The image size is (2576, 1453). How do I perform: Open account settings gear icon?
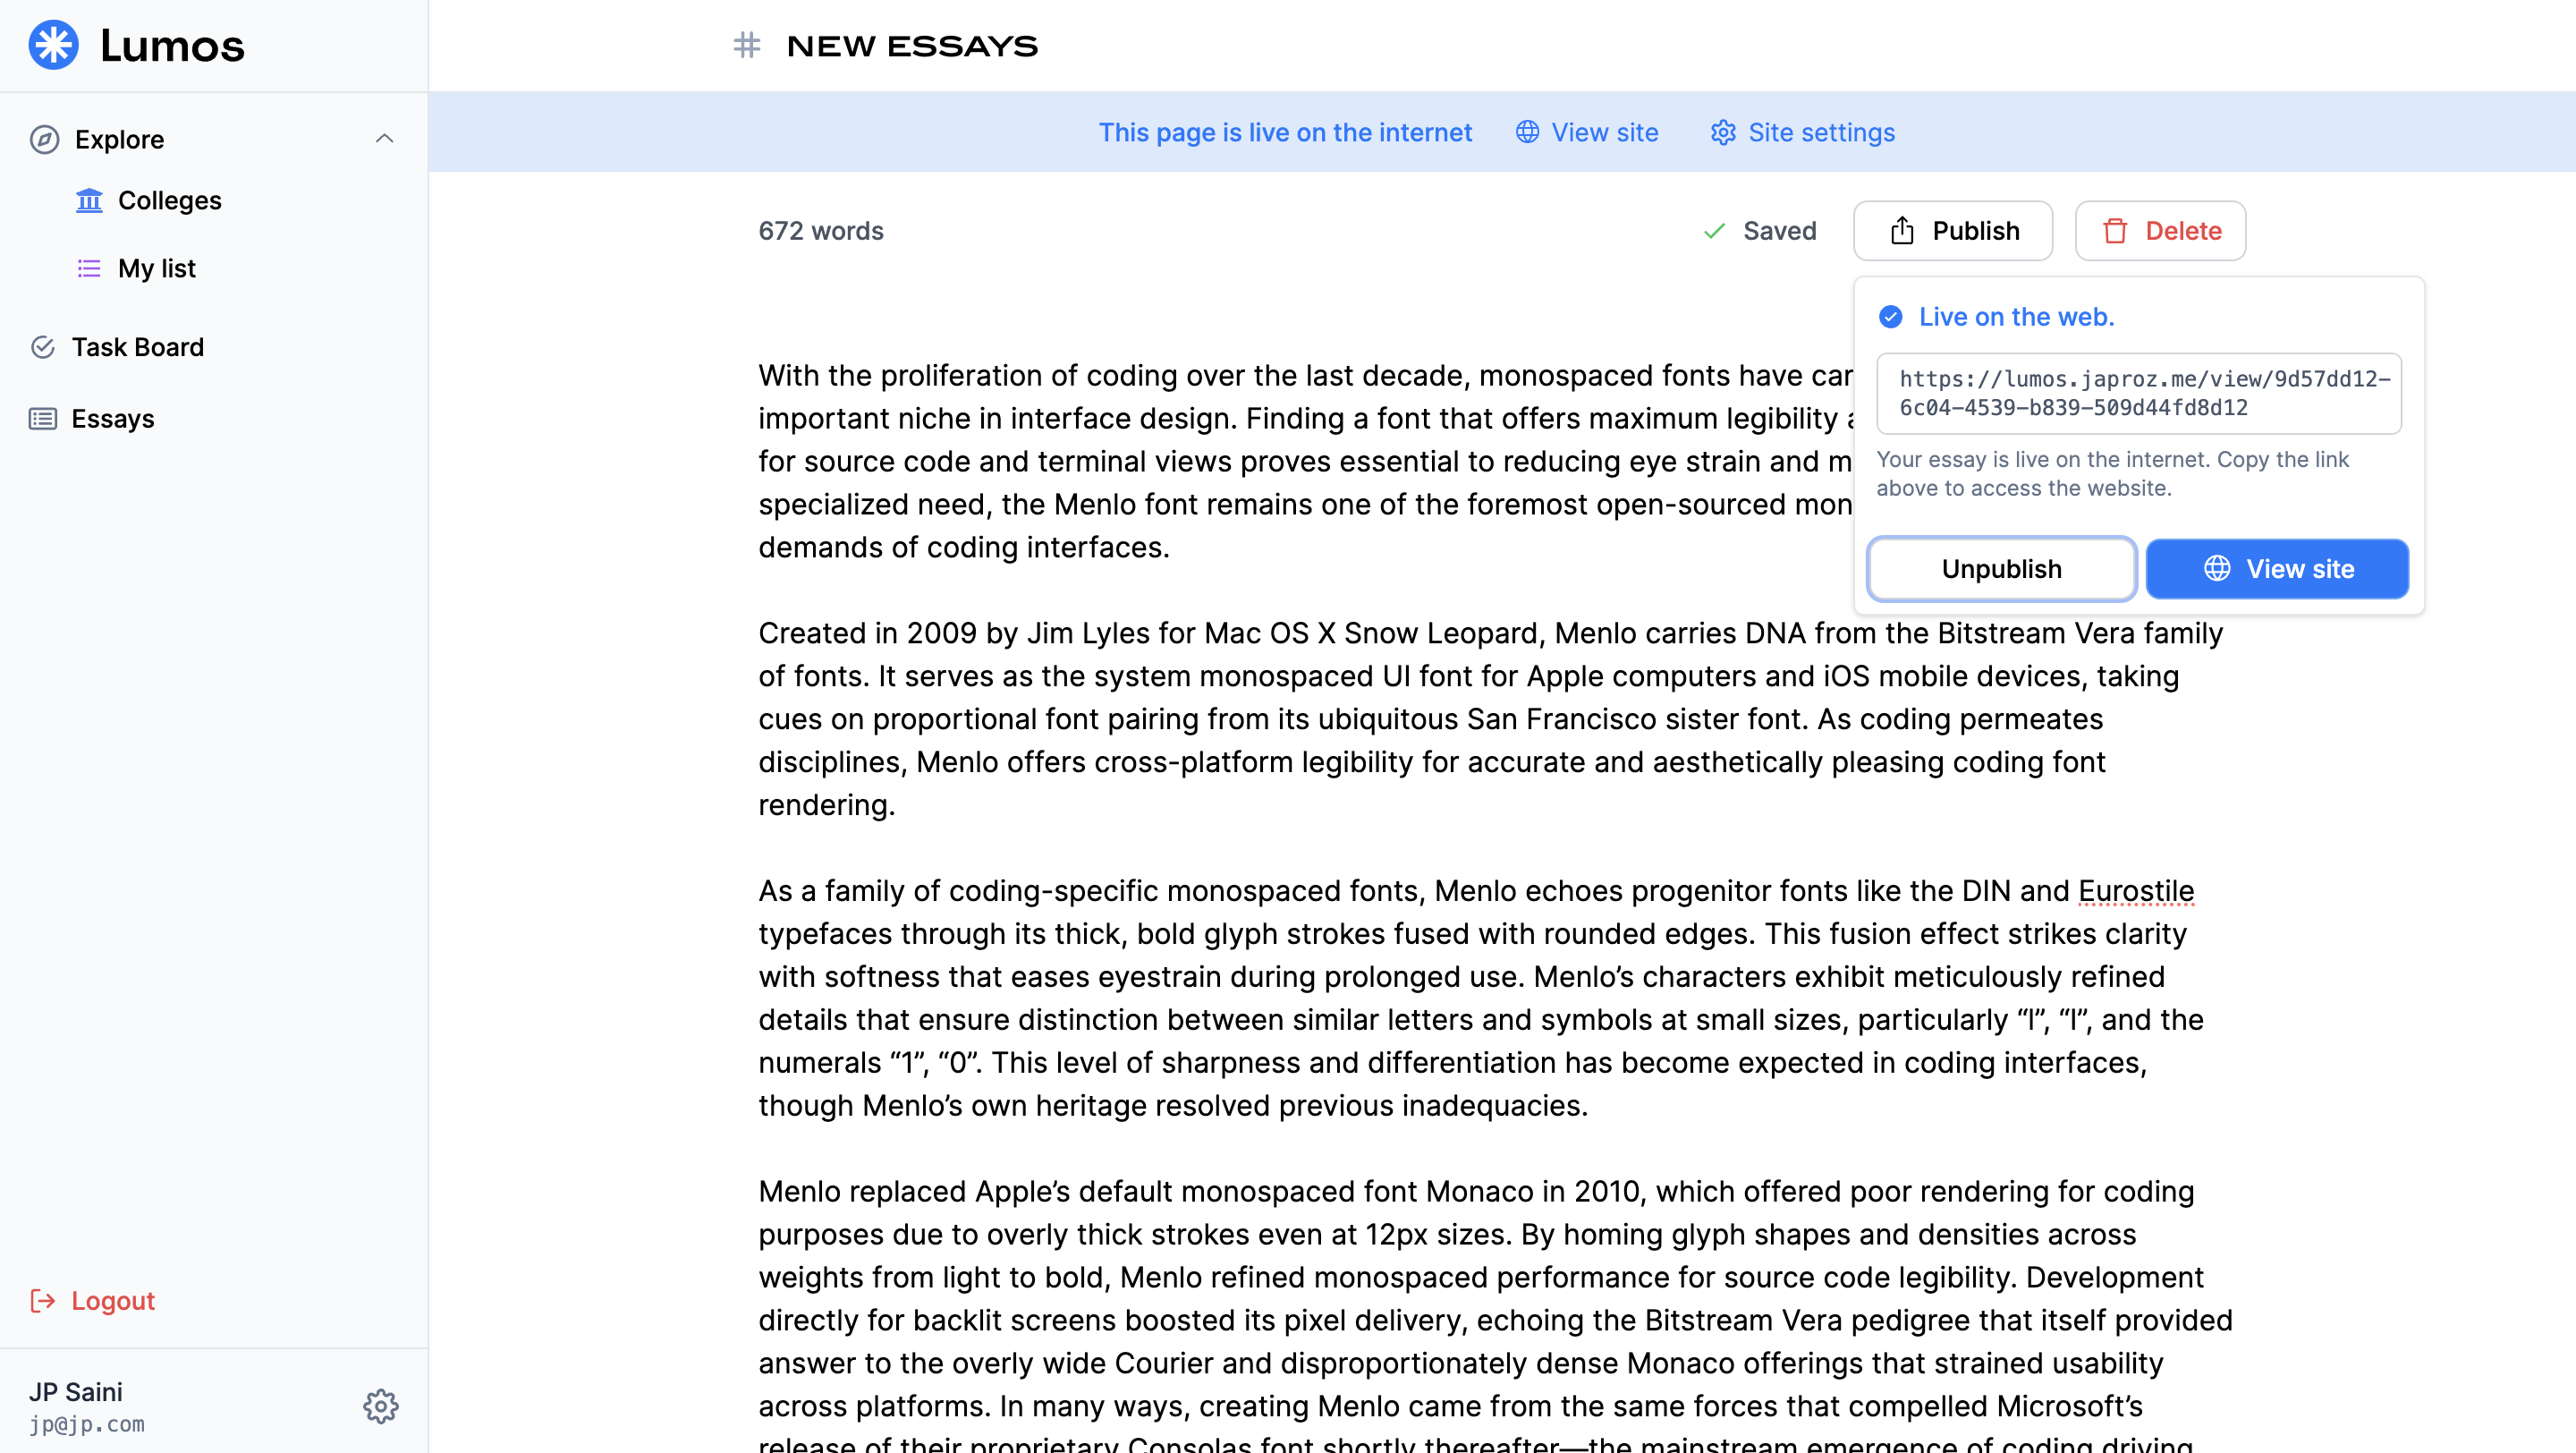click(x=380, y=1406)
